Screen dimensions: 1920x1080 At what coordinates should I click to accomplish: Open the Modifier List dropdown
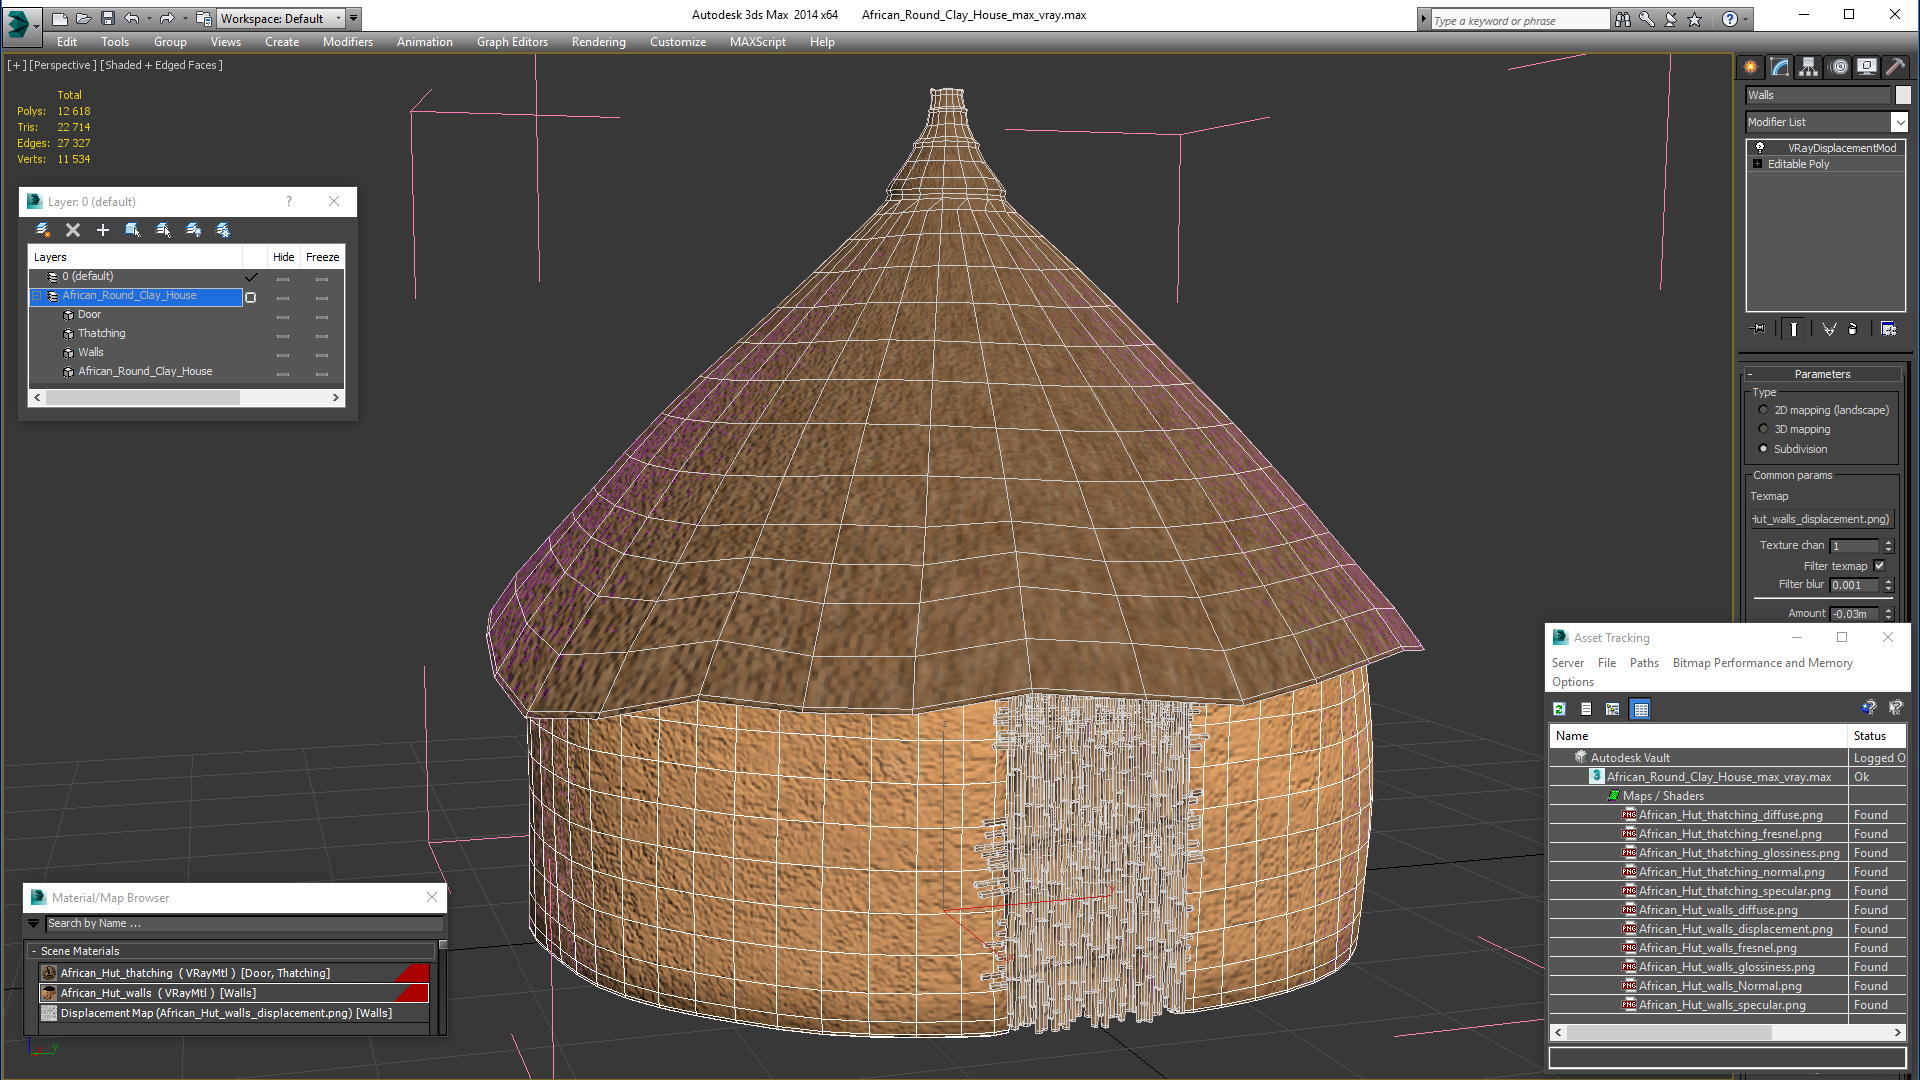point(1899,122)
